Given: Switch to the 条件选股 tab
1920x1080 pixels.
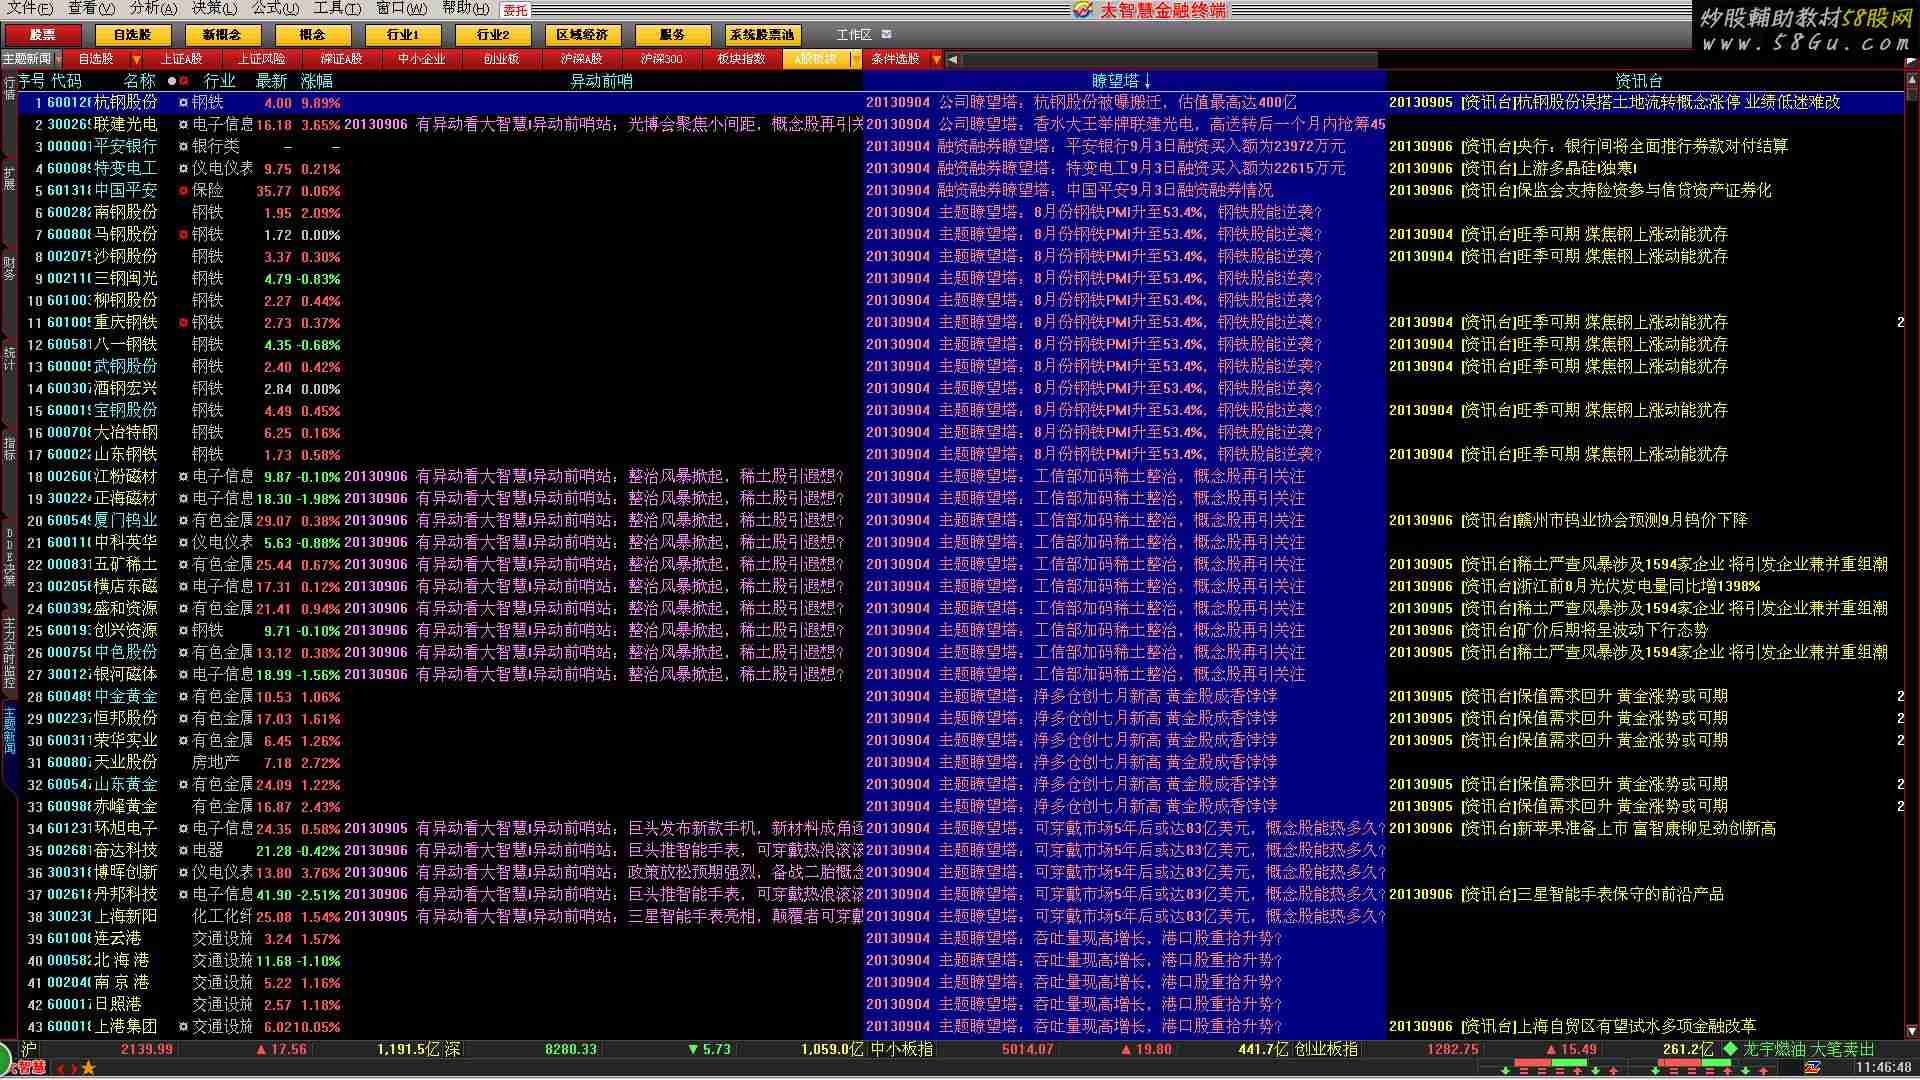Looking at the screenshot, I should pyautogui.click(x=895, y=59).
